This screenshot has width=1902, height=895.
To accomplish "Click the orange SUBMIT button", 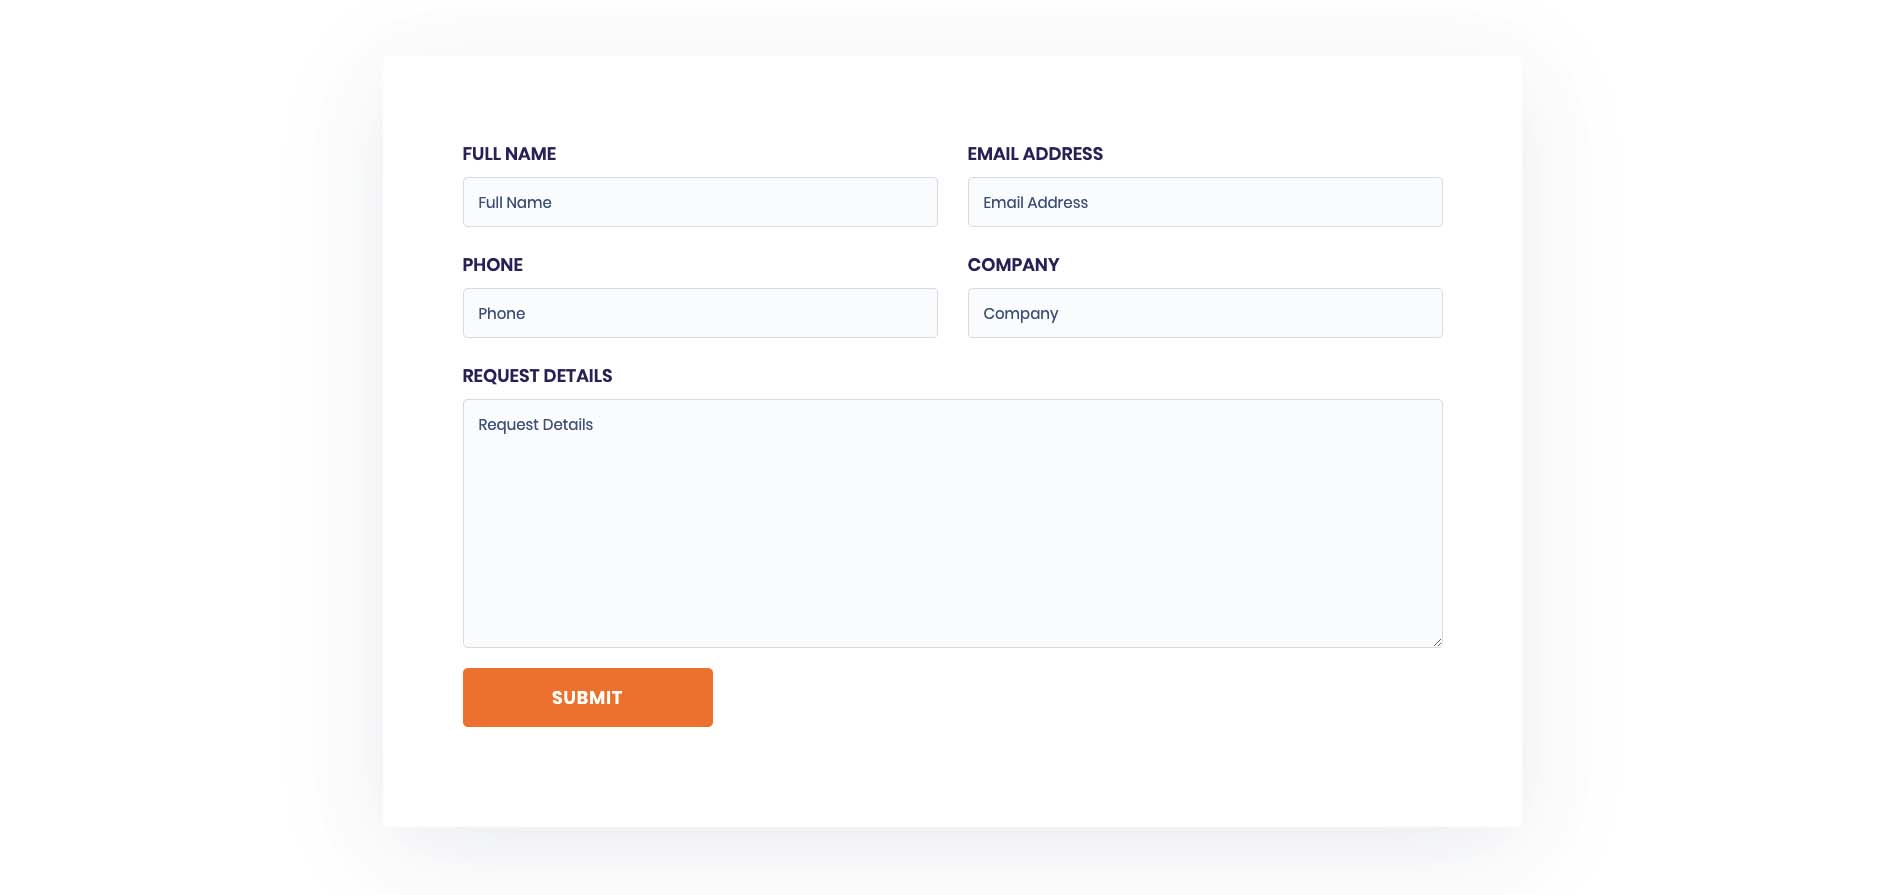I will (588, 697).
